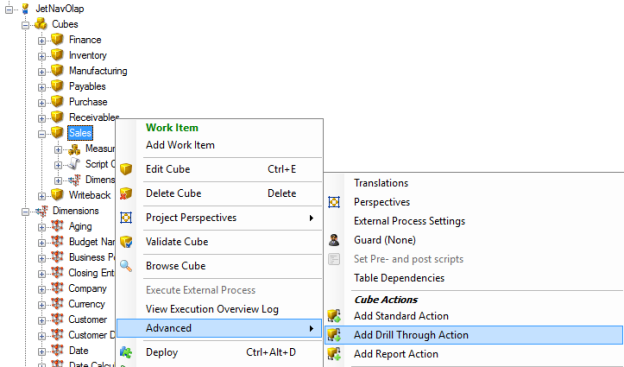
Task: Click the Edit Cube icon
Action: click(x=126, y=169)
